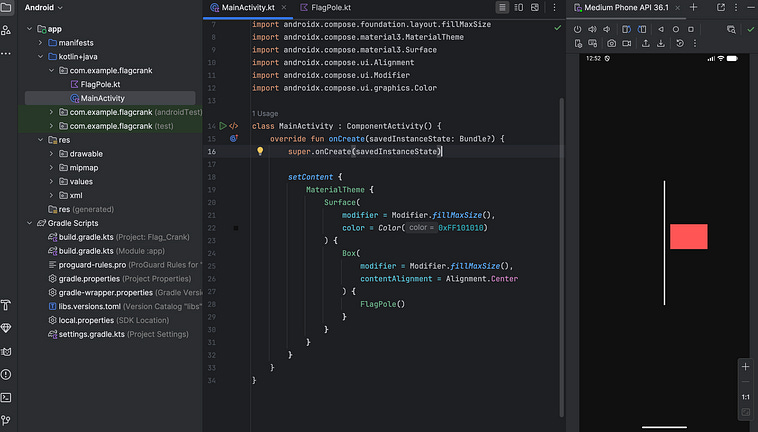This screenshot has width=758, height=432.
Task: Collapse the app module node
Action: 29,29
